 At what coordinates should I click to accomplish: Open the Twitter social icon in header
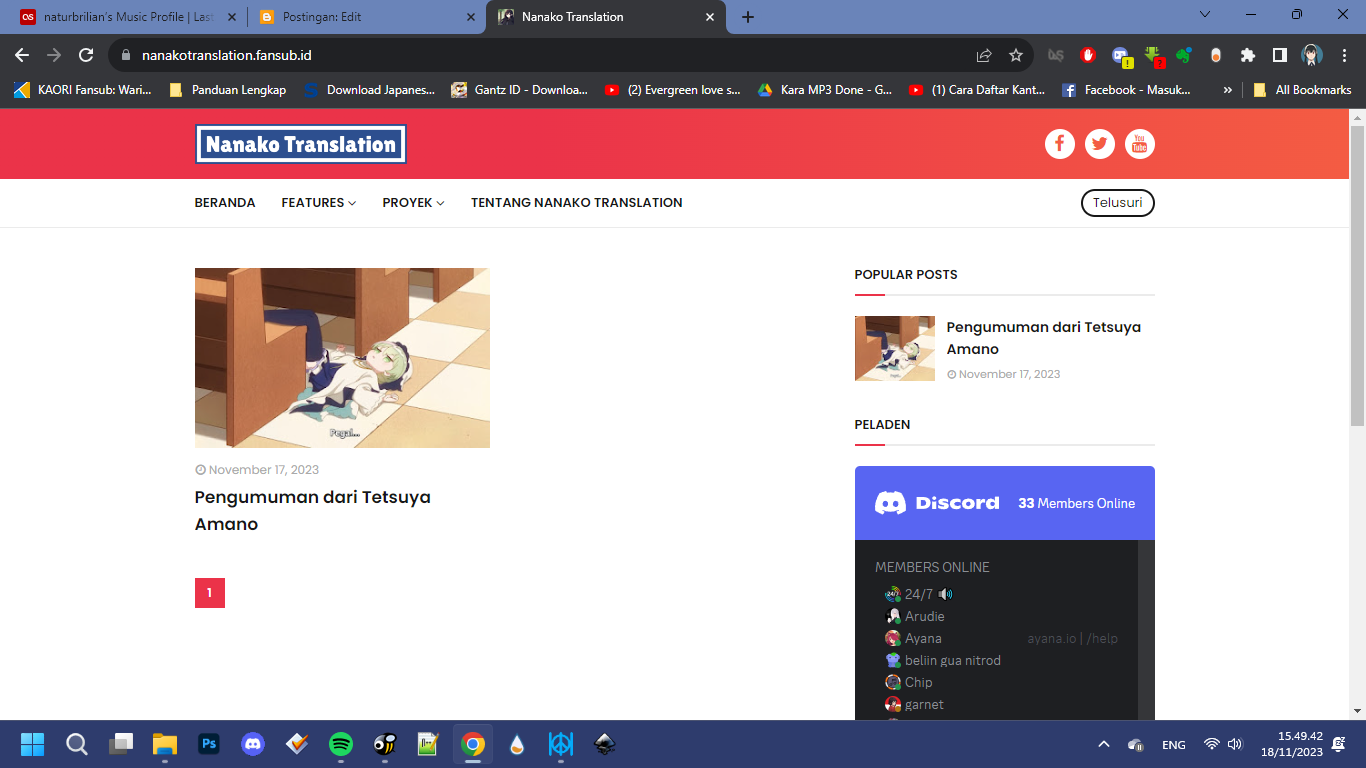(1100, 144)
